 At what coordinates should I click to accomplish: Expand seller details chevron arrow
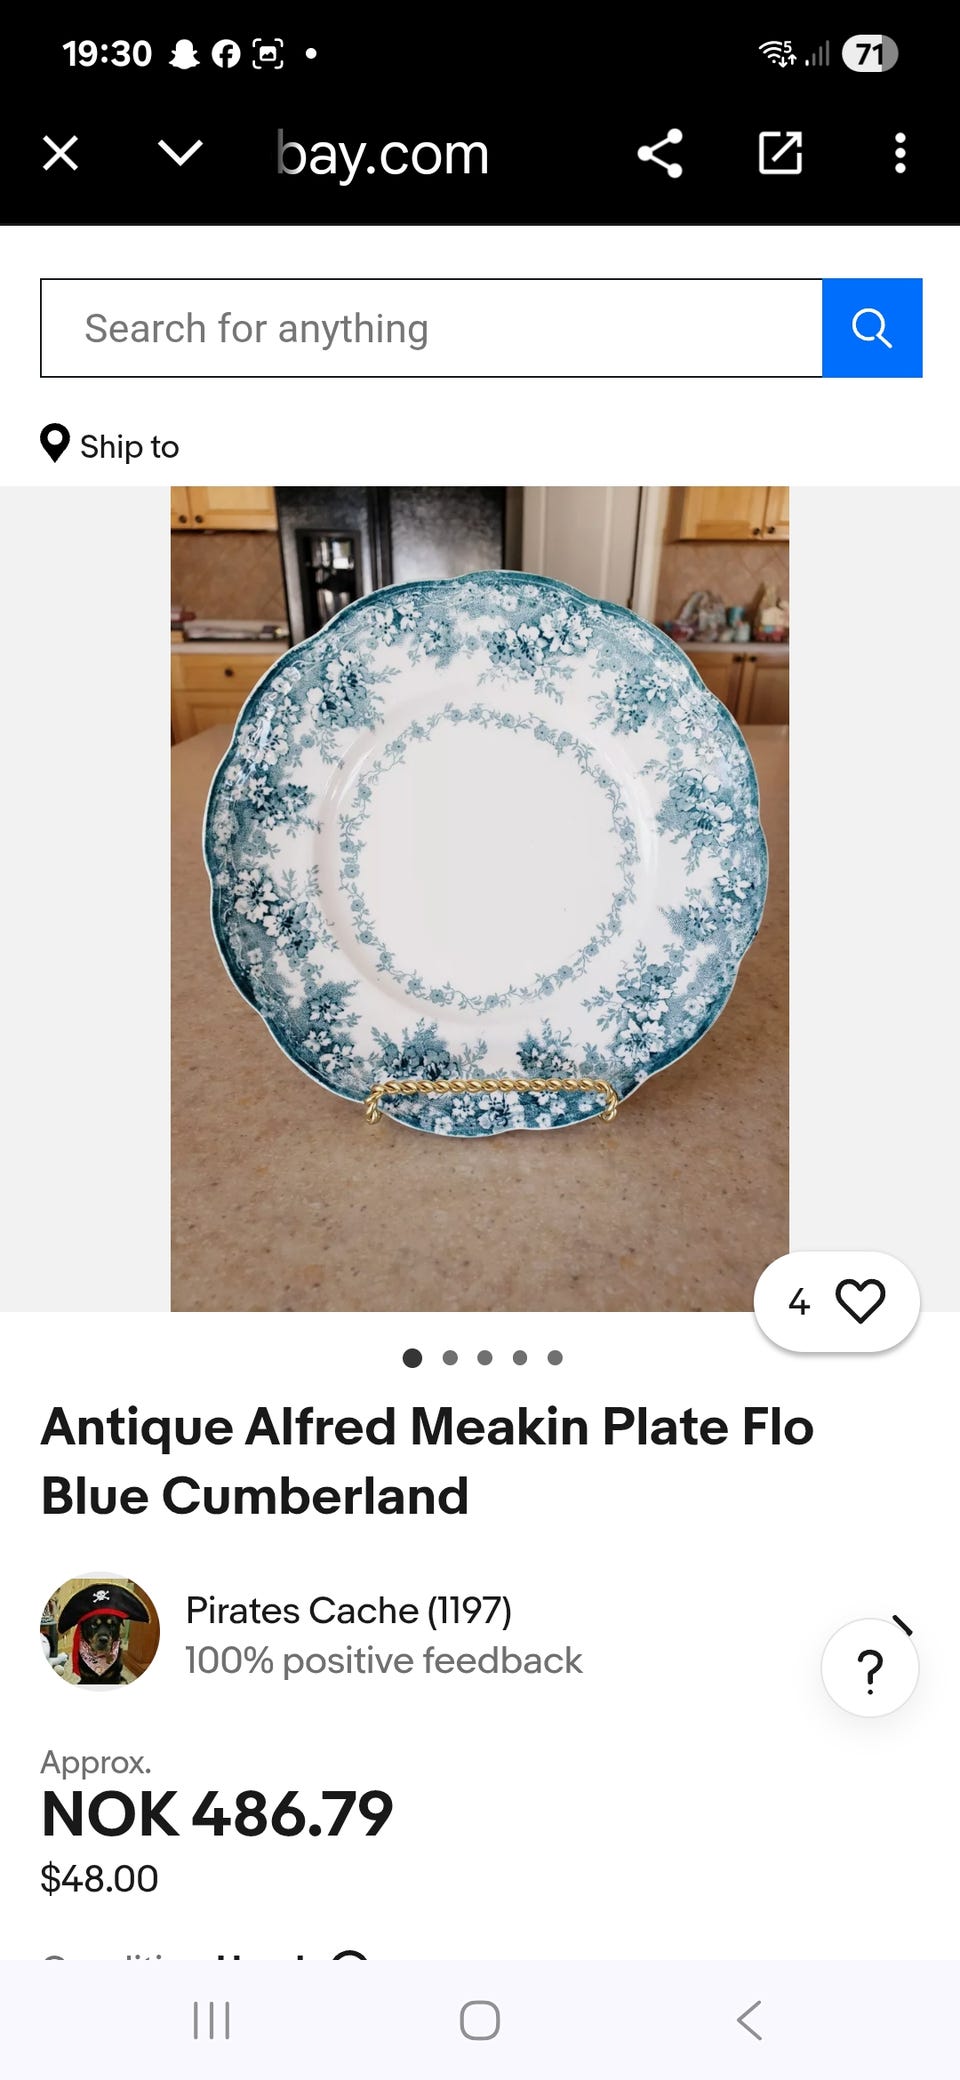click(902, 1625)
